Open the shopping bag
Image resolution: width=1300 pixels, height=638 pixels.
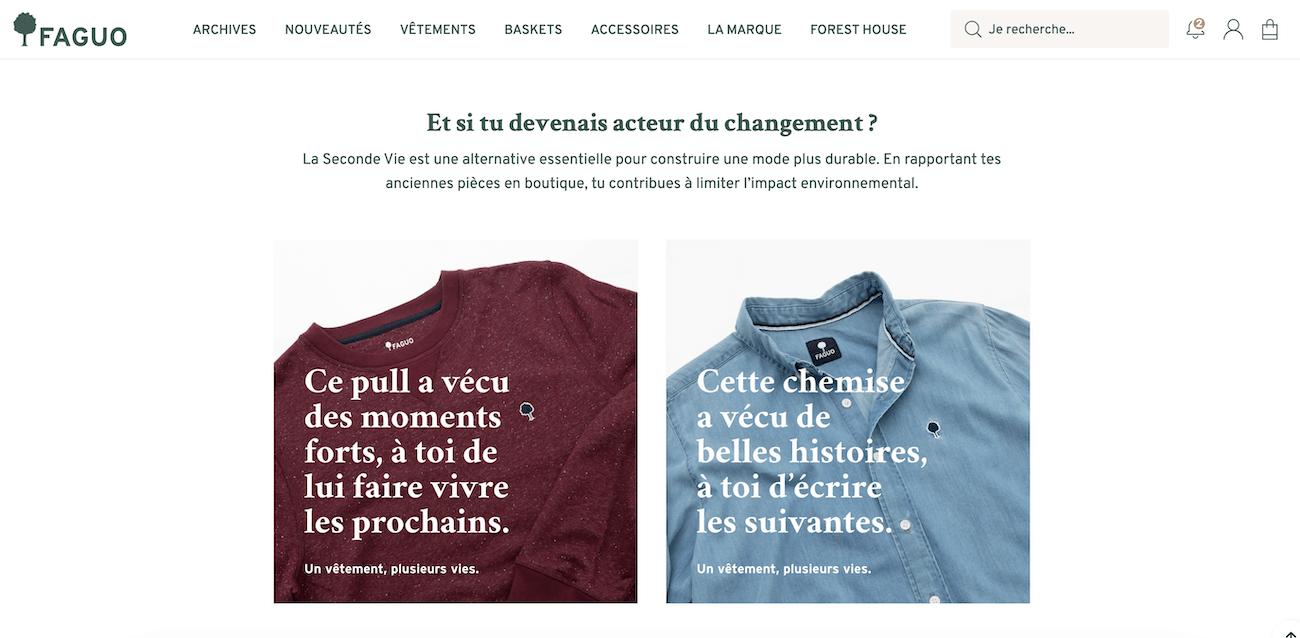click(1270, 30)
